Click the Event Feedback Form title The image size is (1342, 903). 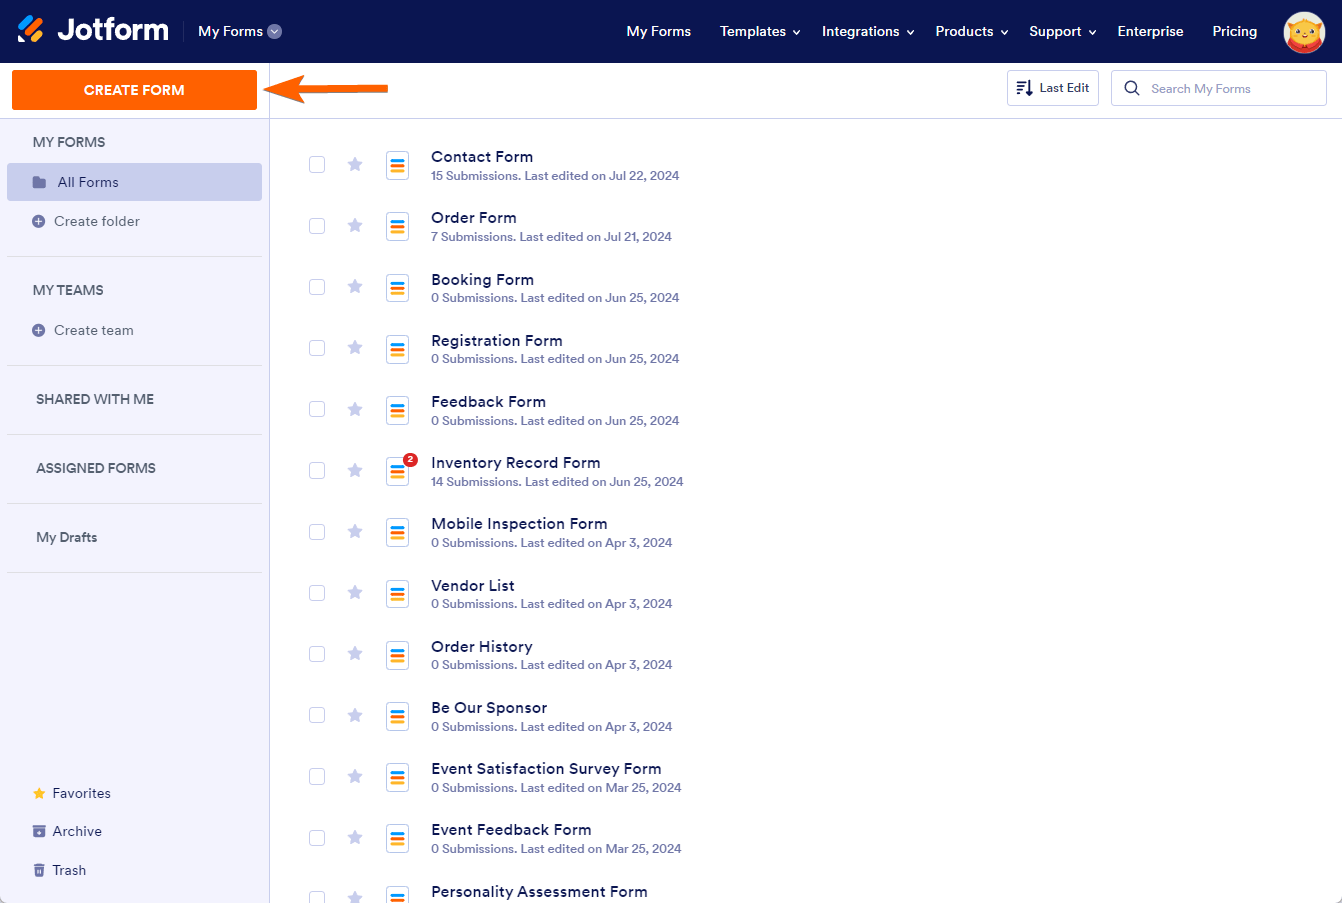511,829
